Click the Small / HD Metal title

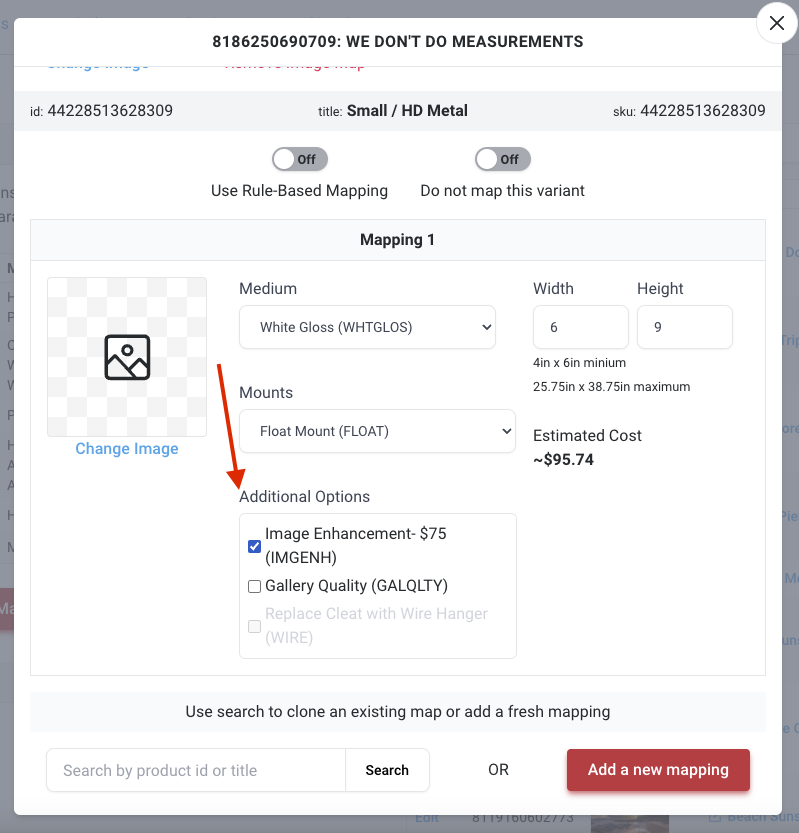pos(407,110)
